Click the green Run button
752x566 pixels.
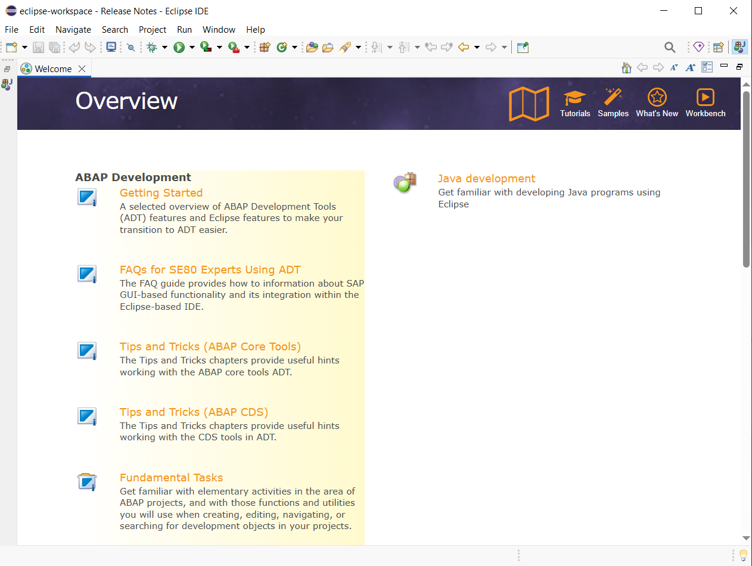[x=179, y=47]
